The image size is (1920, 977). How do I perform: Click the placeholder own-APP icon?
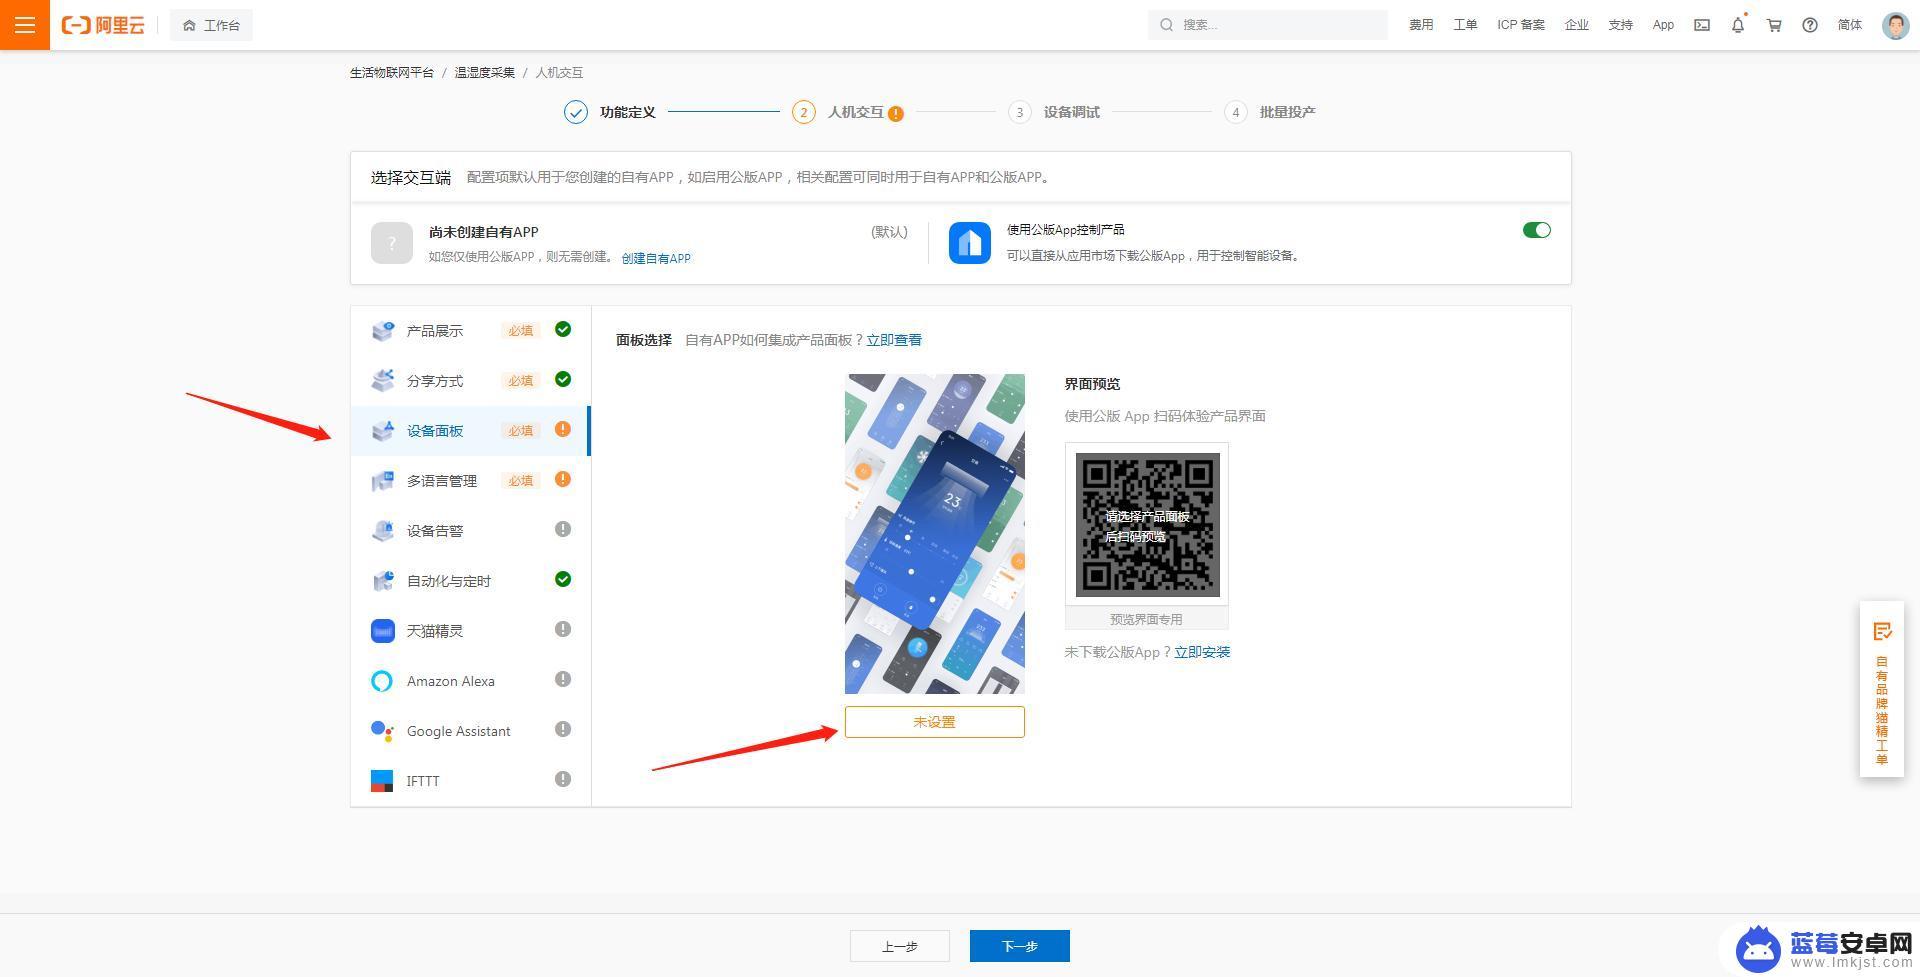(x=392, y=243)
